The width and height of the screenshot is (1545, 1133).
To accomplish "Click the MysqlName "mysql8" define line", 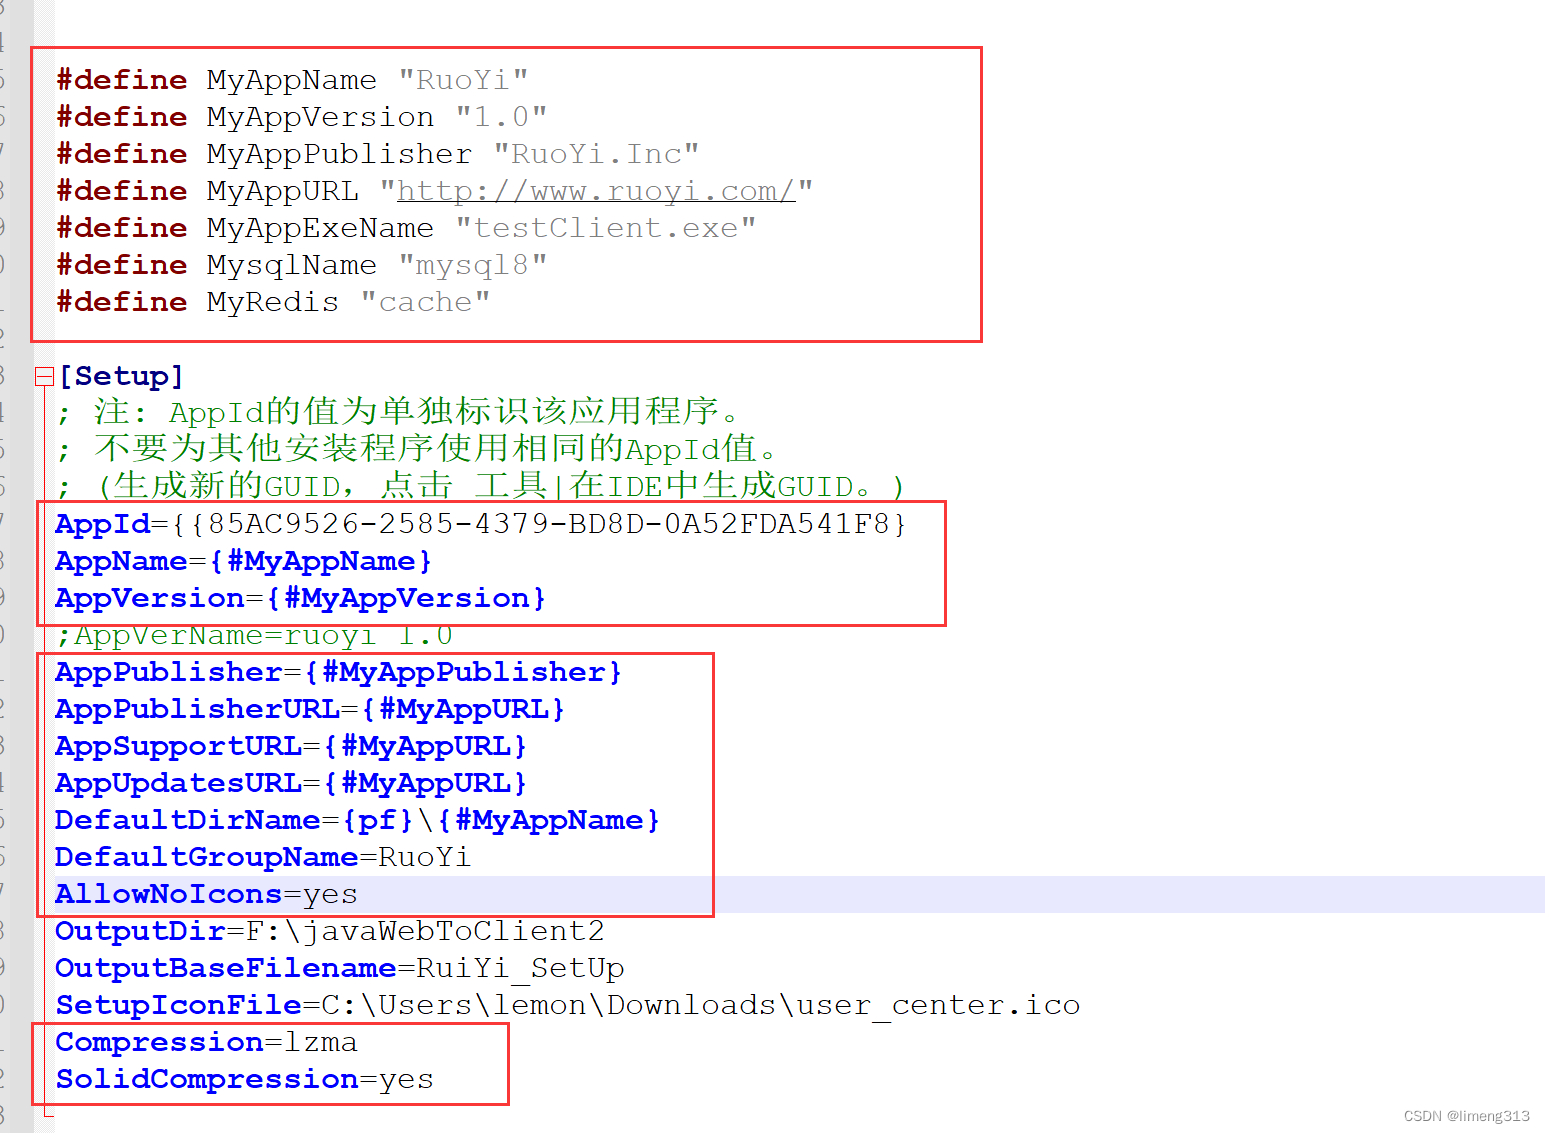I will pyautogui.click(x=302, y=265).
